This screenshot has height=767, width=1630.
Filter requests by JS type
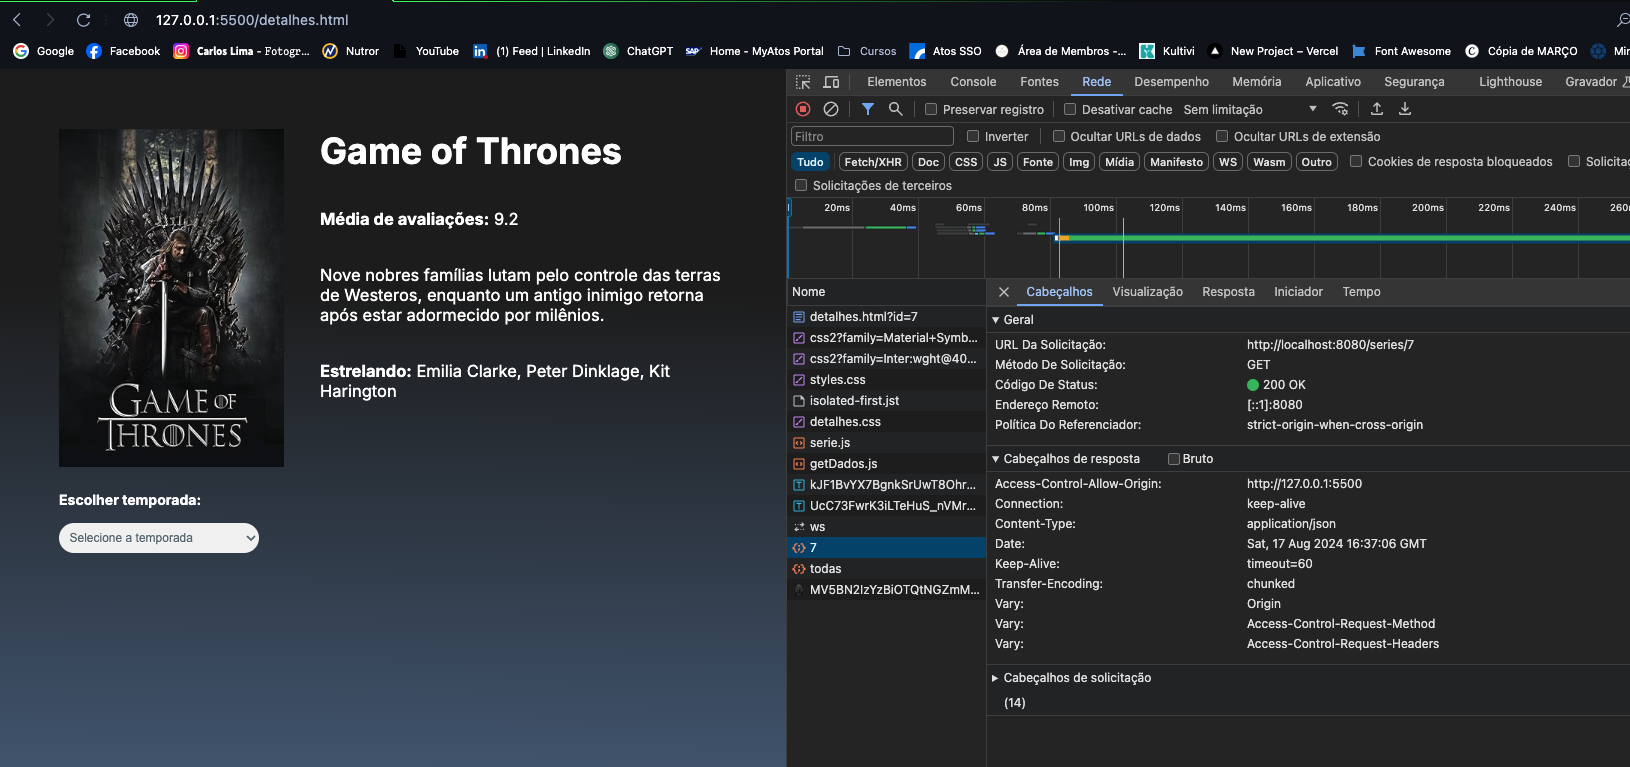point(1000,162)
